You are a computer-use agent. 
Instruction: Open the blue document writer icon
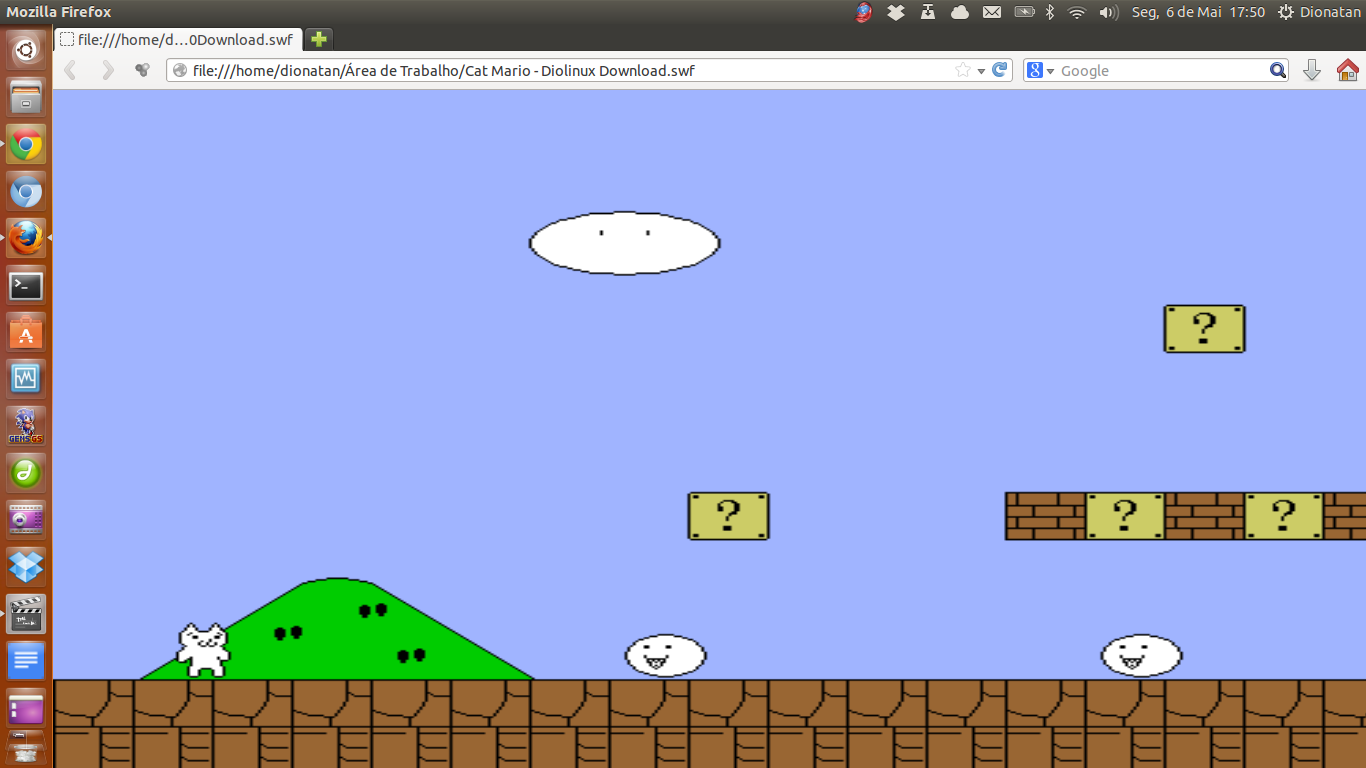point(26,661)
